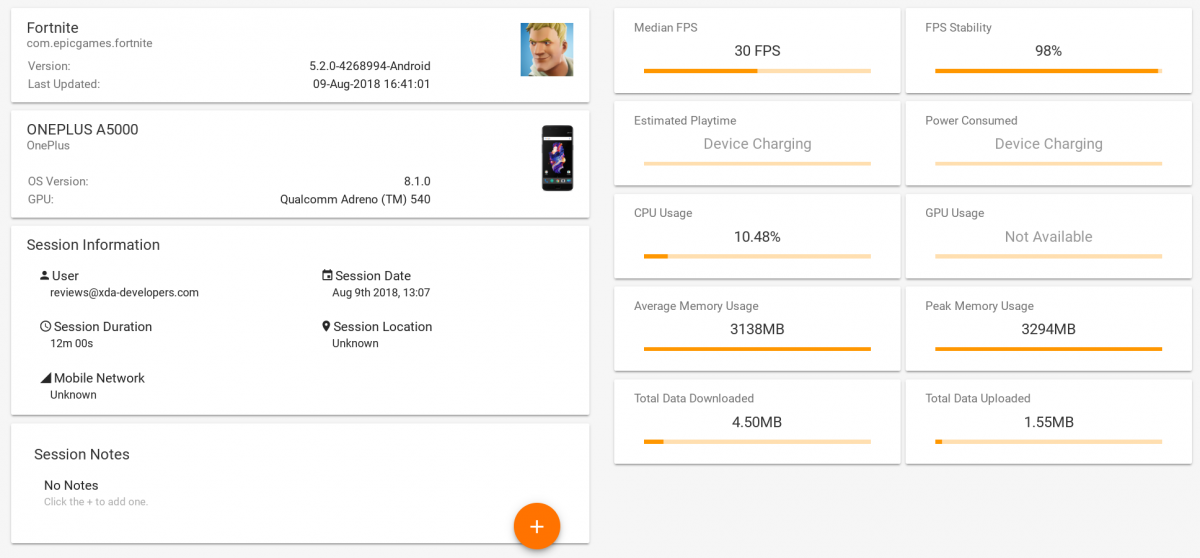
Task: Click the User person icon
Action: tap(44, 275)
